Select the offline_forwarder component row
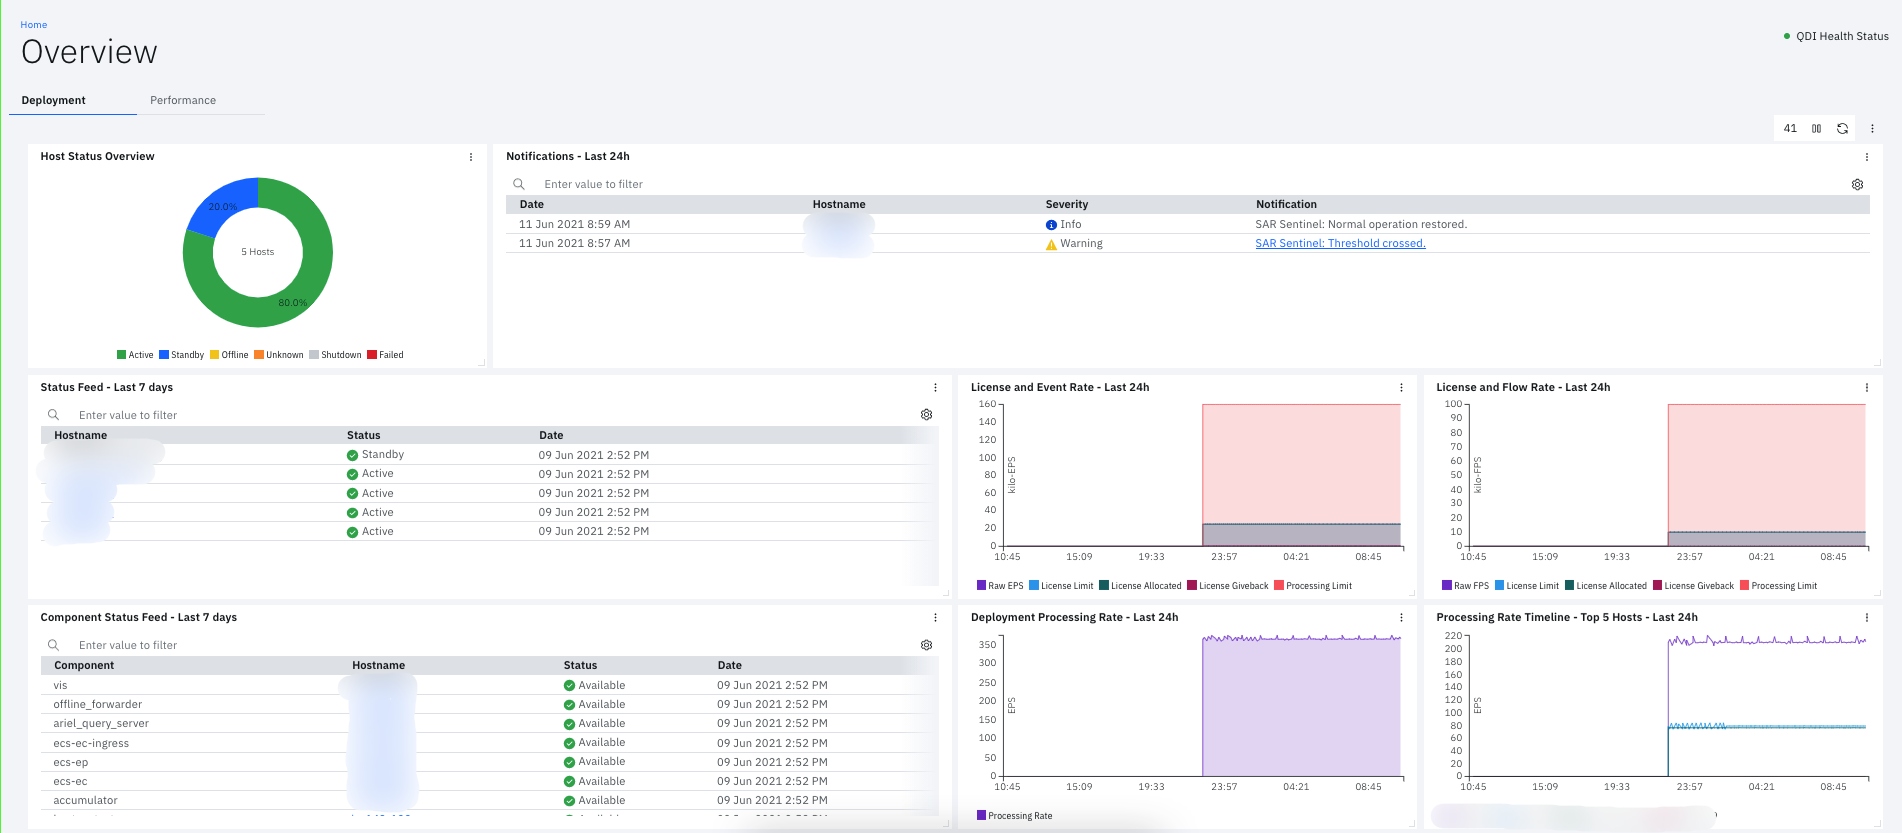 click(490, 704)
